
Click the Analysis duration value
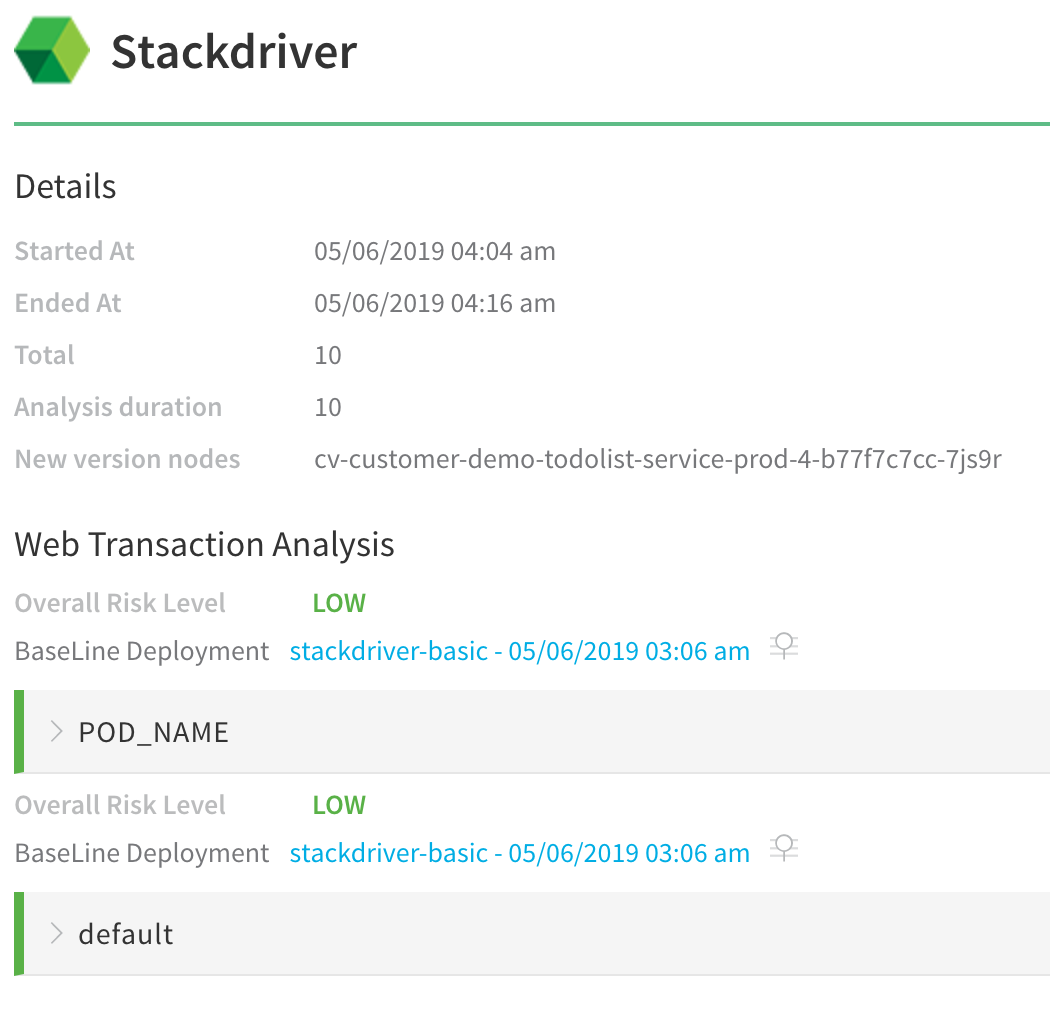(x=328, y=407)
